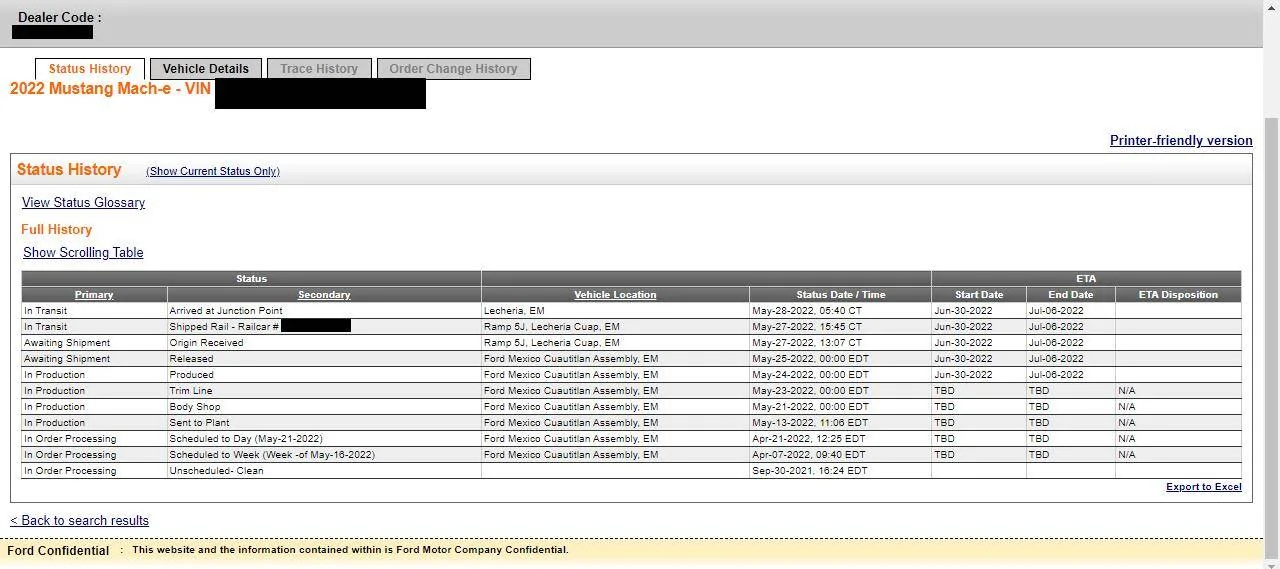Click the 'Ford Confidential' footer label

point(58,551)
